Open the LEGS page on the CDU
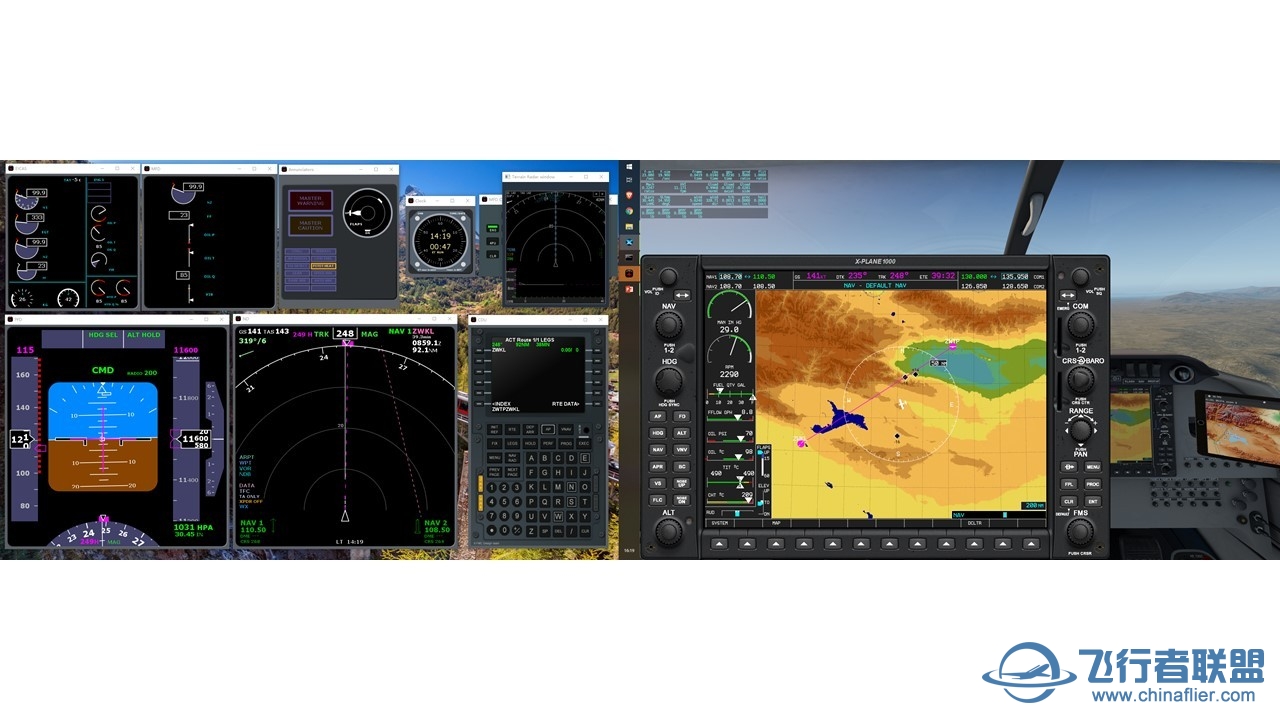1280x720 pixels. (x=512, y=443)
